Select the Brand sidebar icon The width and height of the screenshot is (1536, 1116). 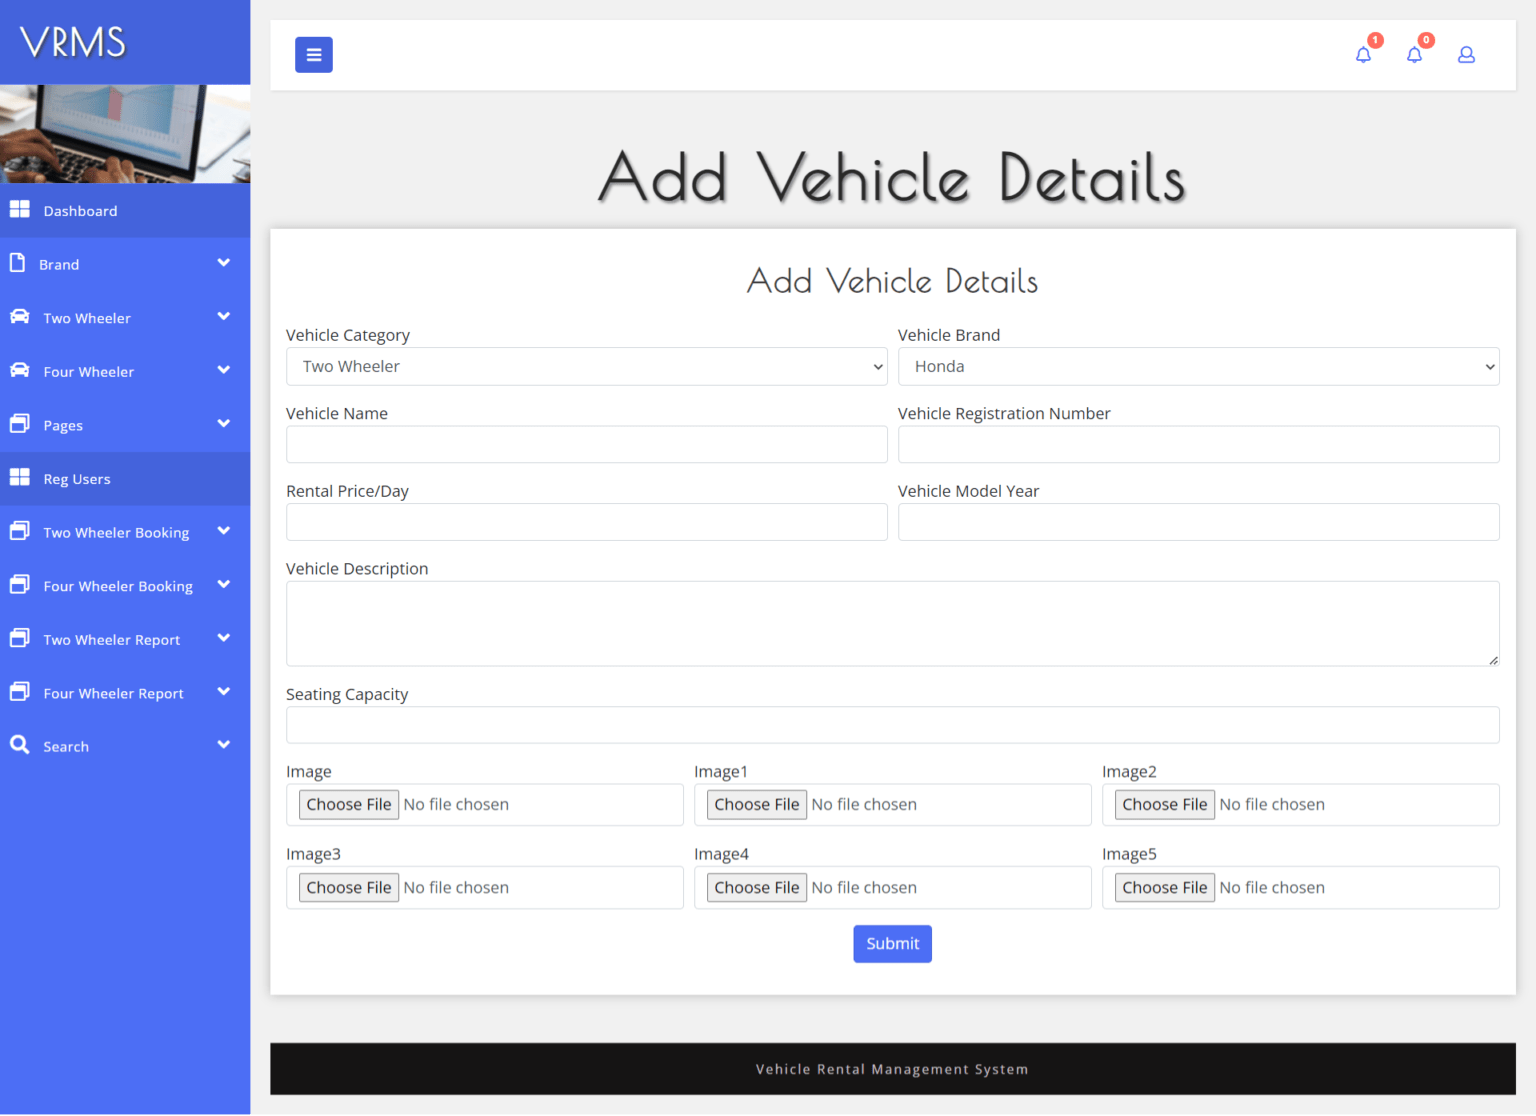(x=20, y=263)
